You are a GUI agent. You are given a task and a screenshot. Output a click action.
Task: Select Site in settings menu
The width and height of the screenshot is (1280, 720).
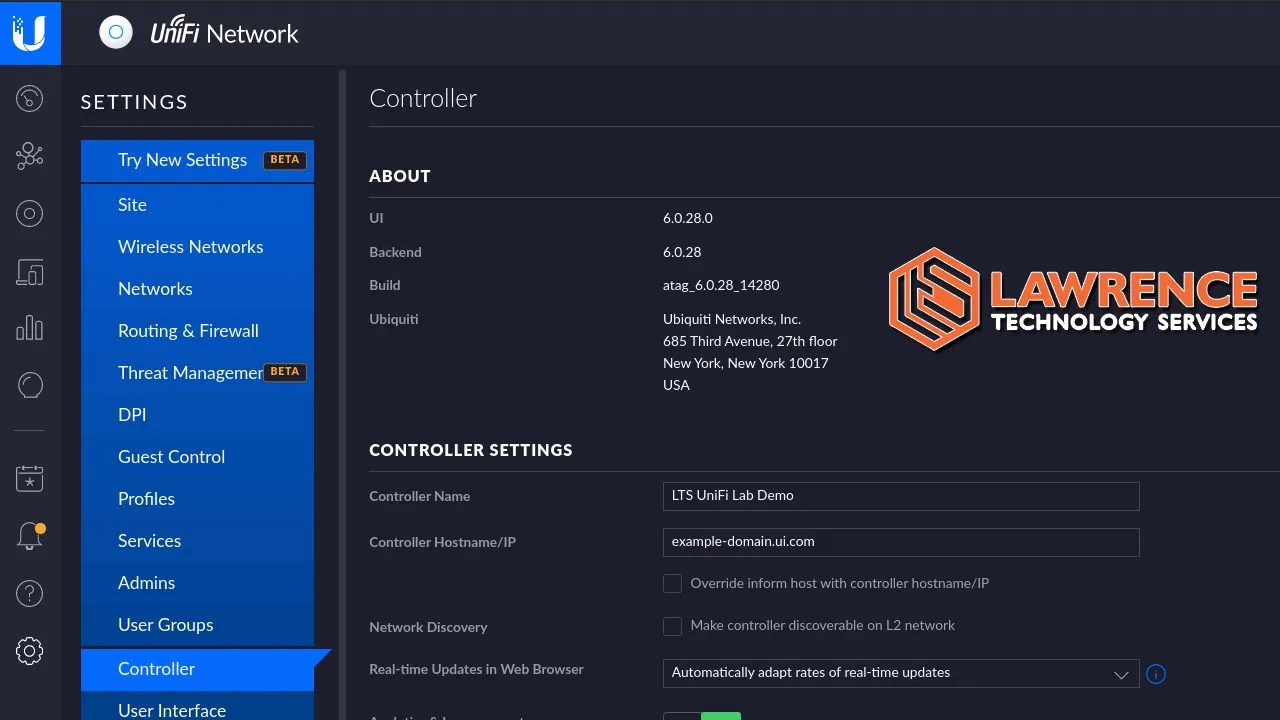pos(197,204)
